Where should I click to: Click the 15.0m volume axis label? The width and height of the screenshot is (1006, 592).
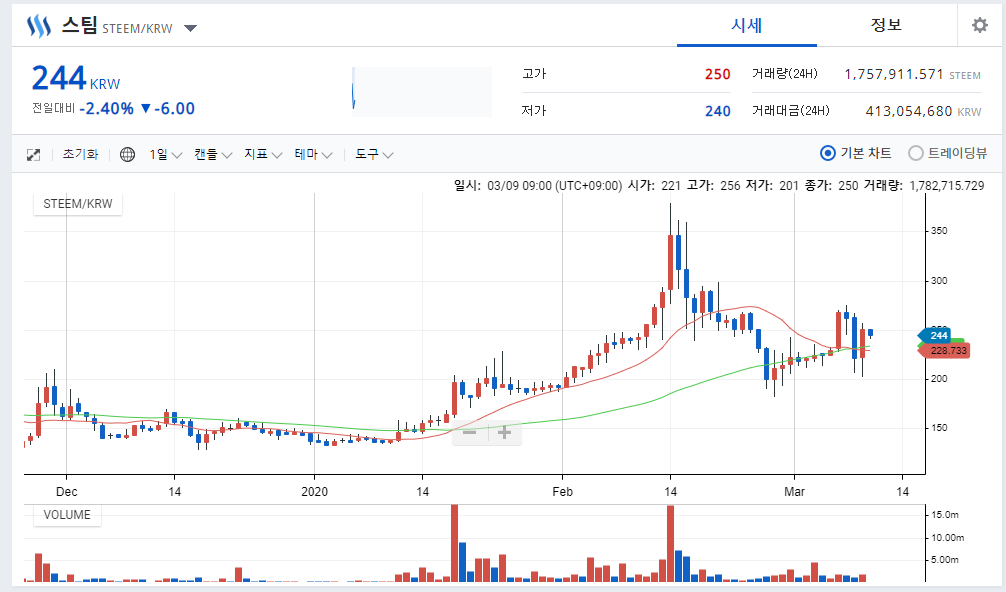pyautogui.click(x=944, y=515)
